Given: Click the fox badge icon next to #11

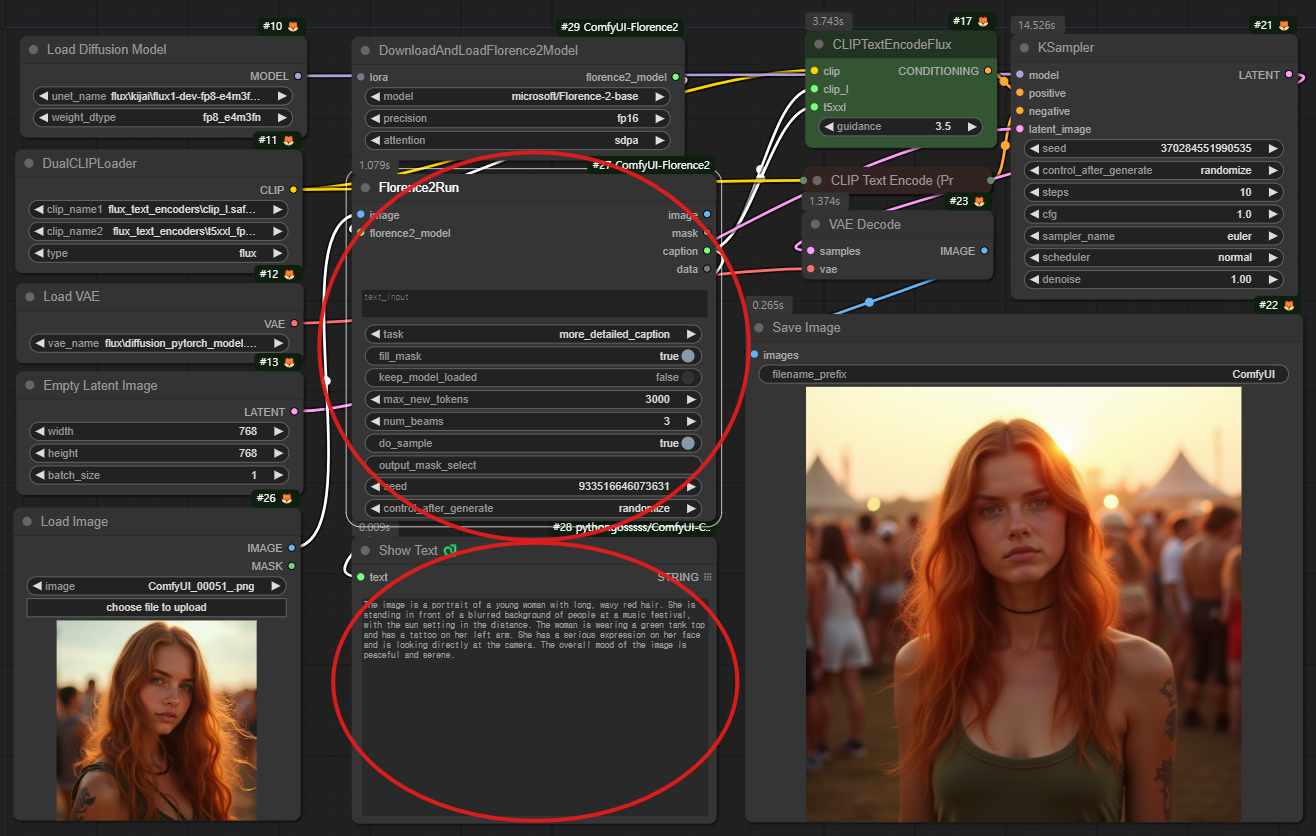Looking at the screenshot, I should 287,140.
